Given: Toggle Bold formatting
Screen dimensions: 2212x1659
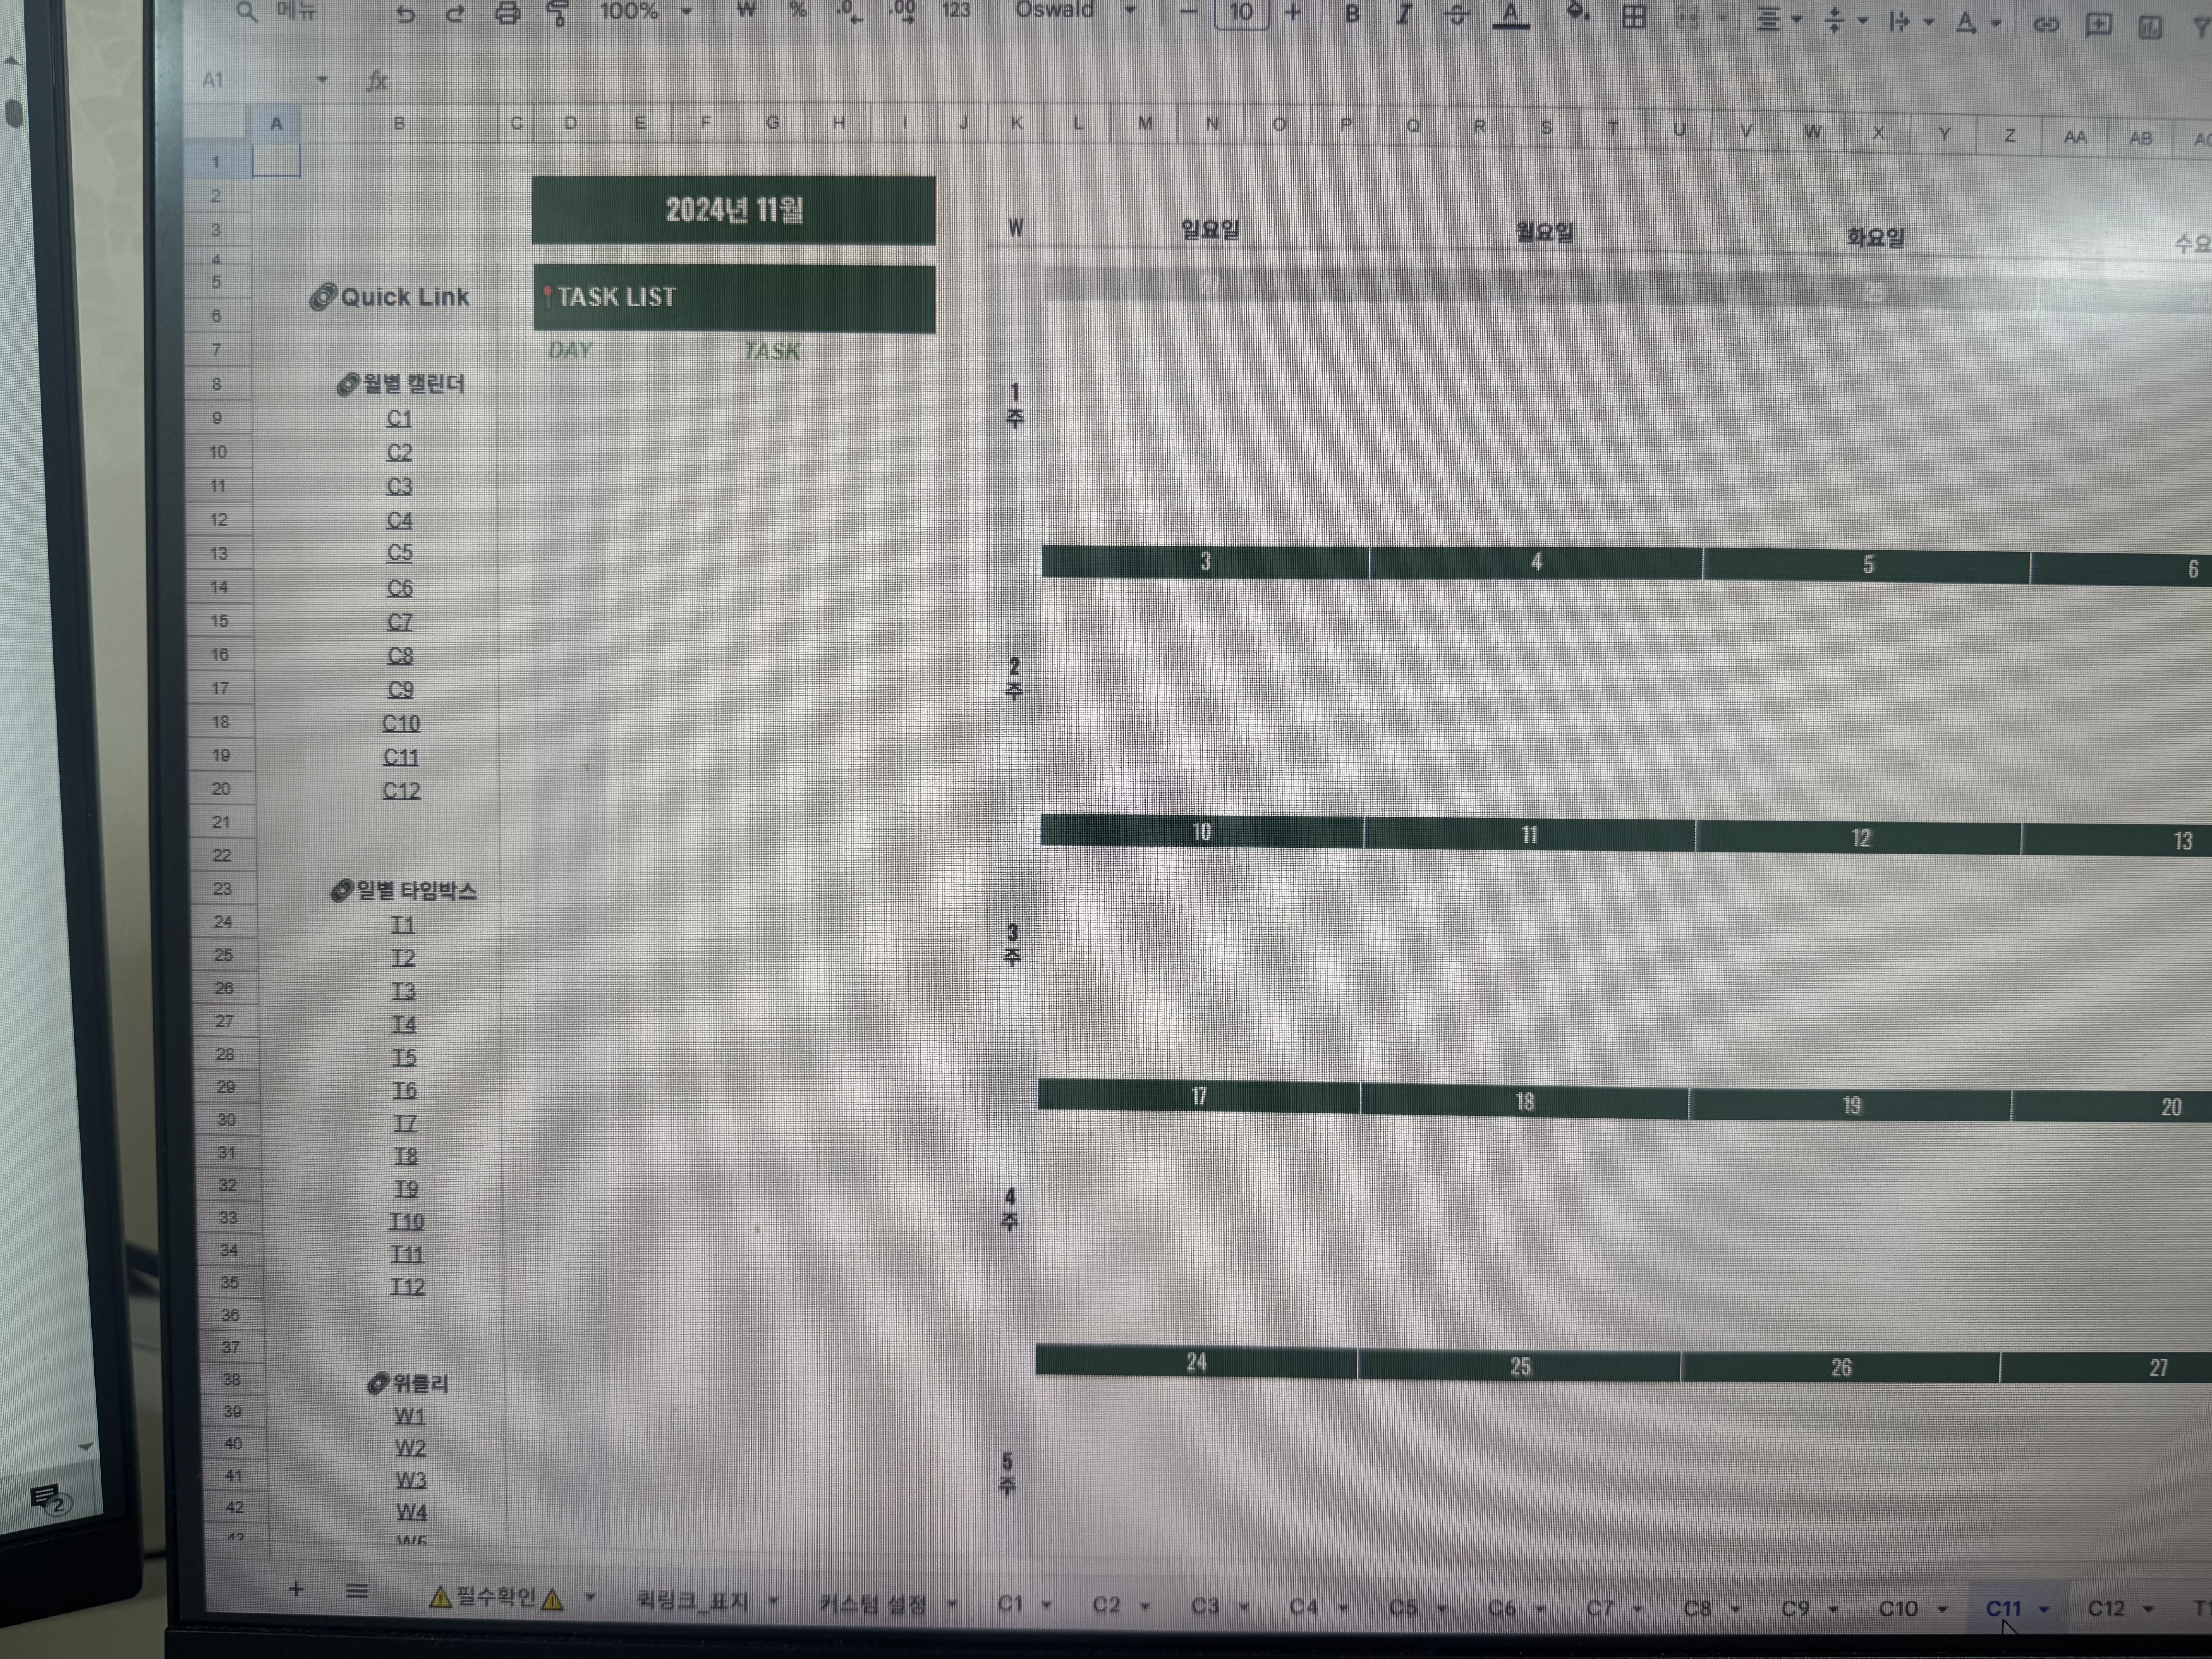Looking at the screenshot, I should (x=1351, y=14).
